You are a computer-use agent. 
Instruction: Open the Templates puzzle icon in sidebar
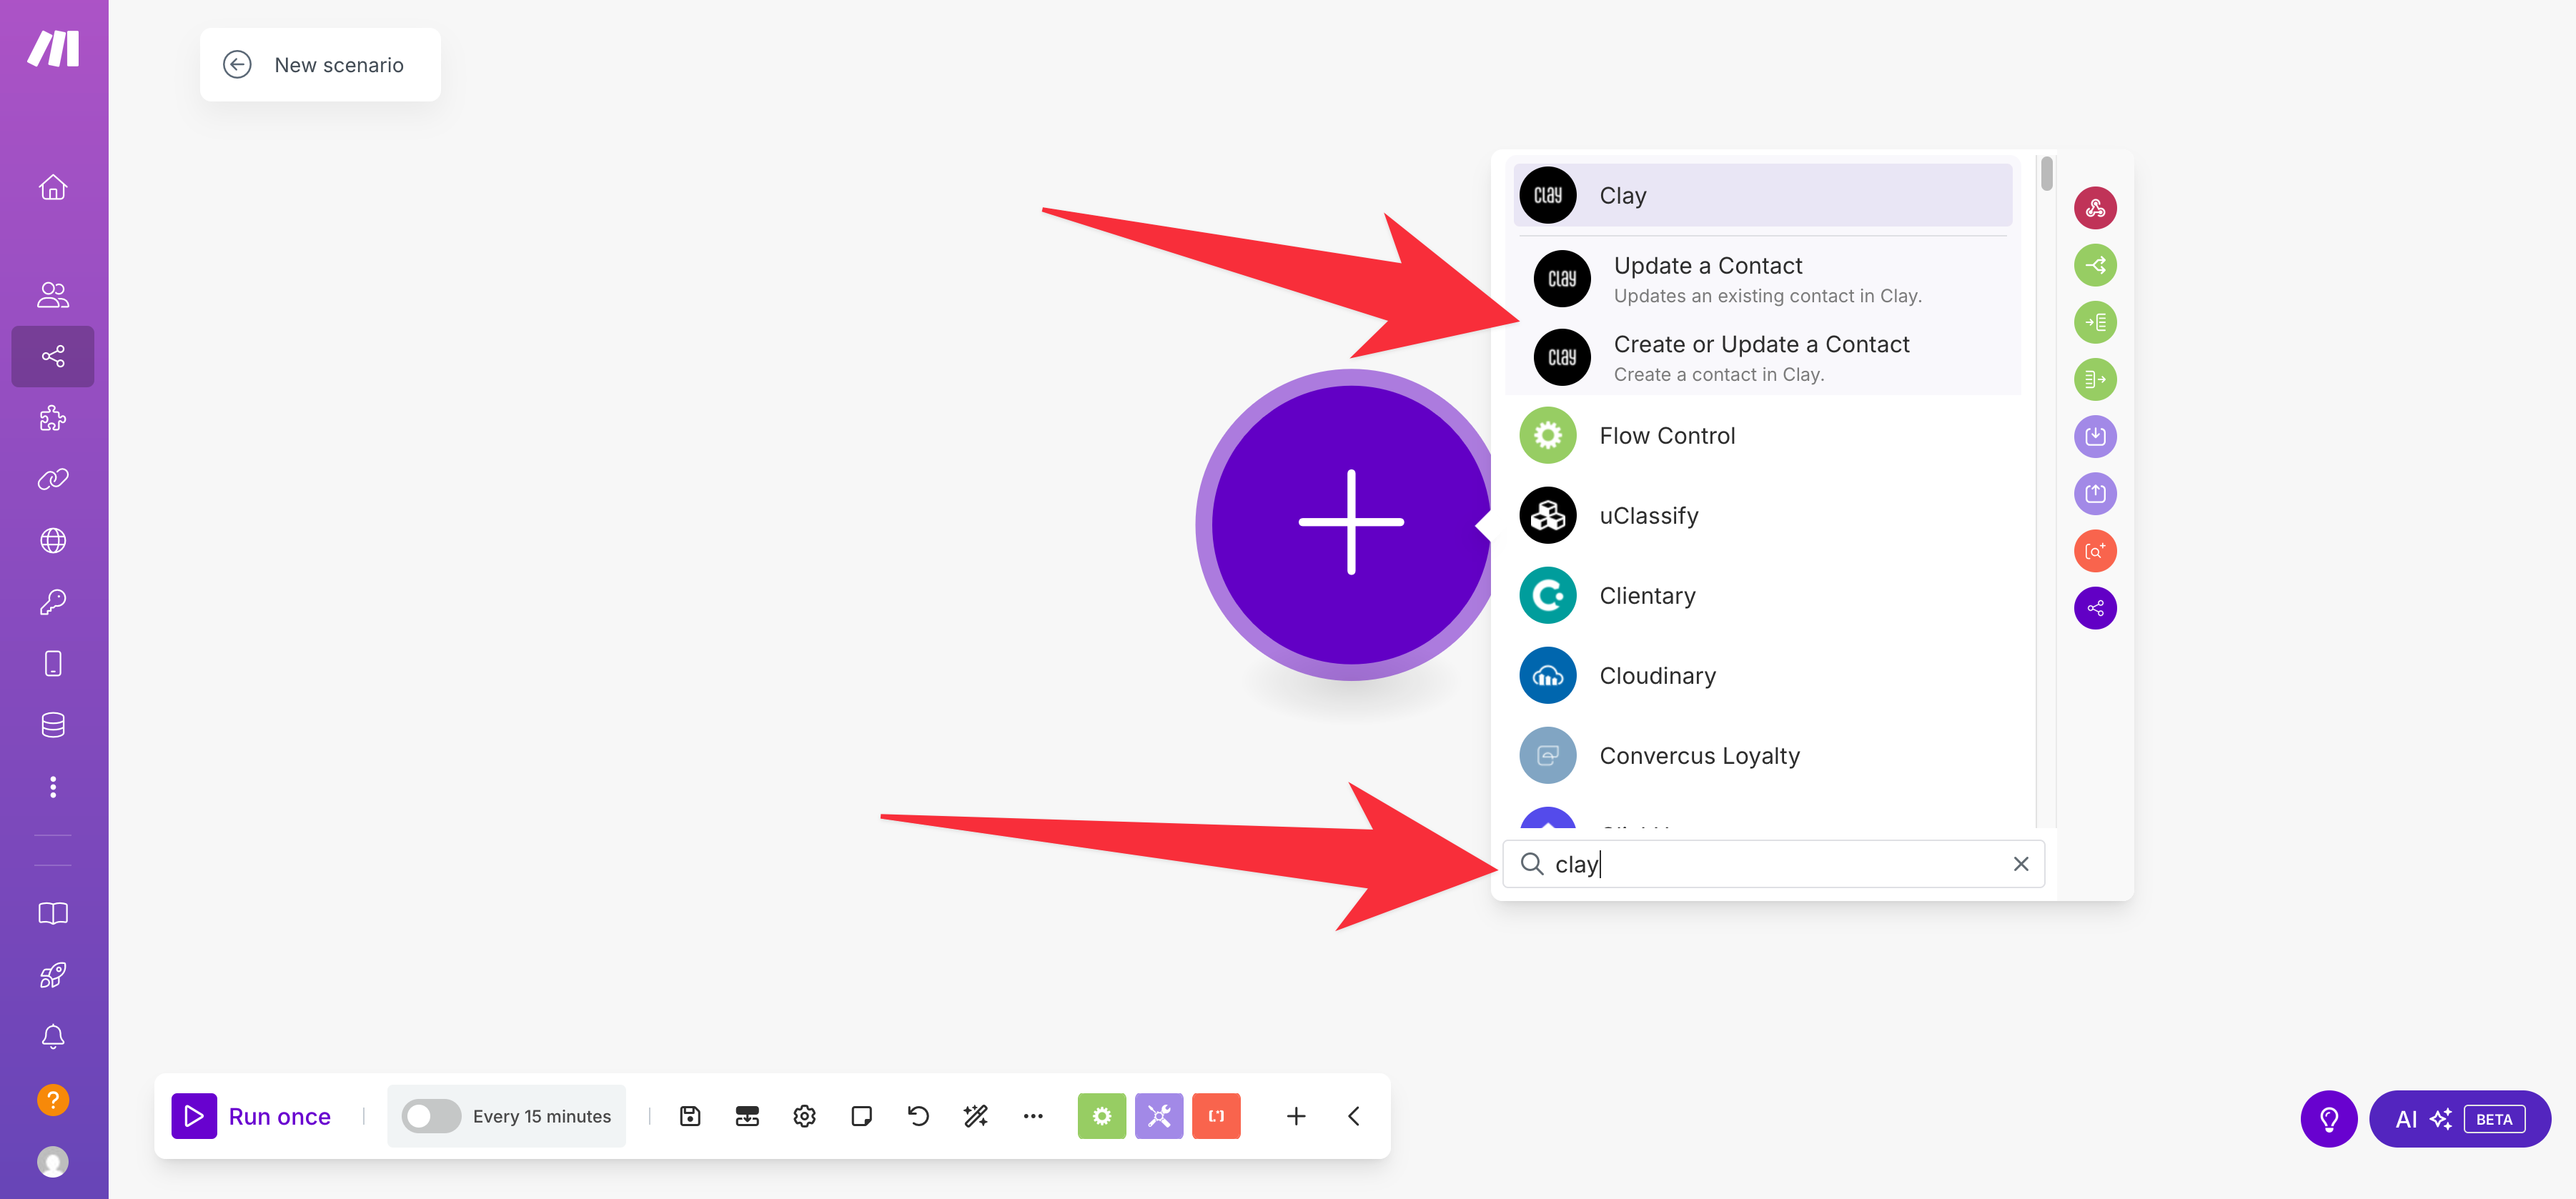coord(53,417)
